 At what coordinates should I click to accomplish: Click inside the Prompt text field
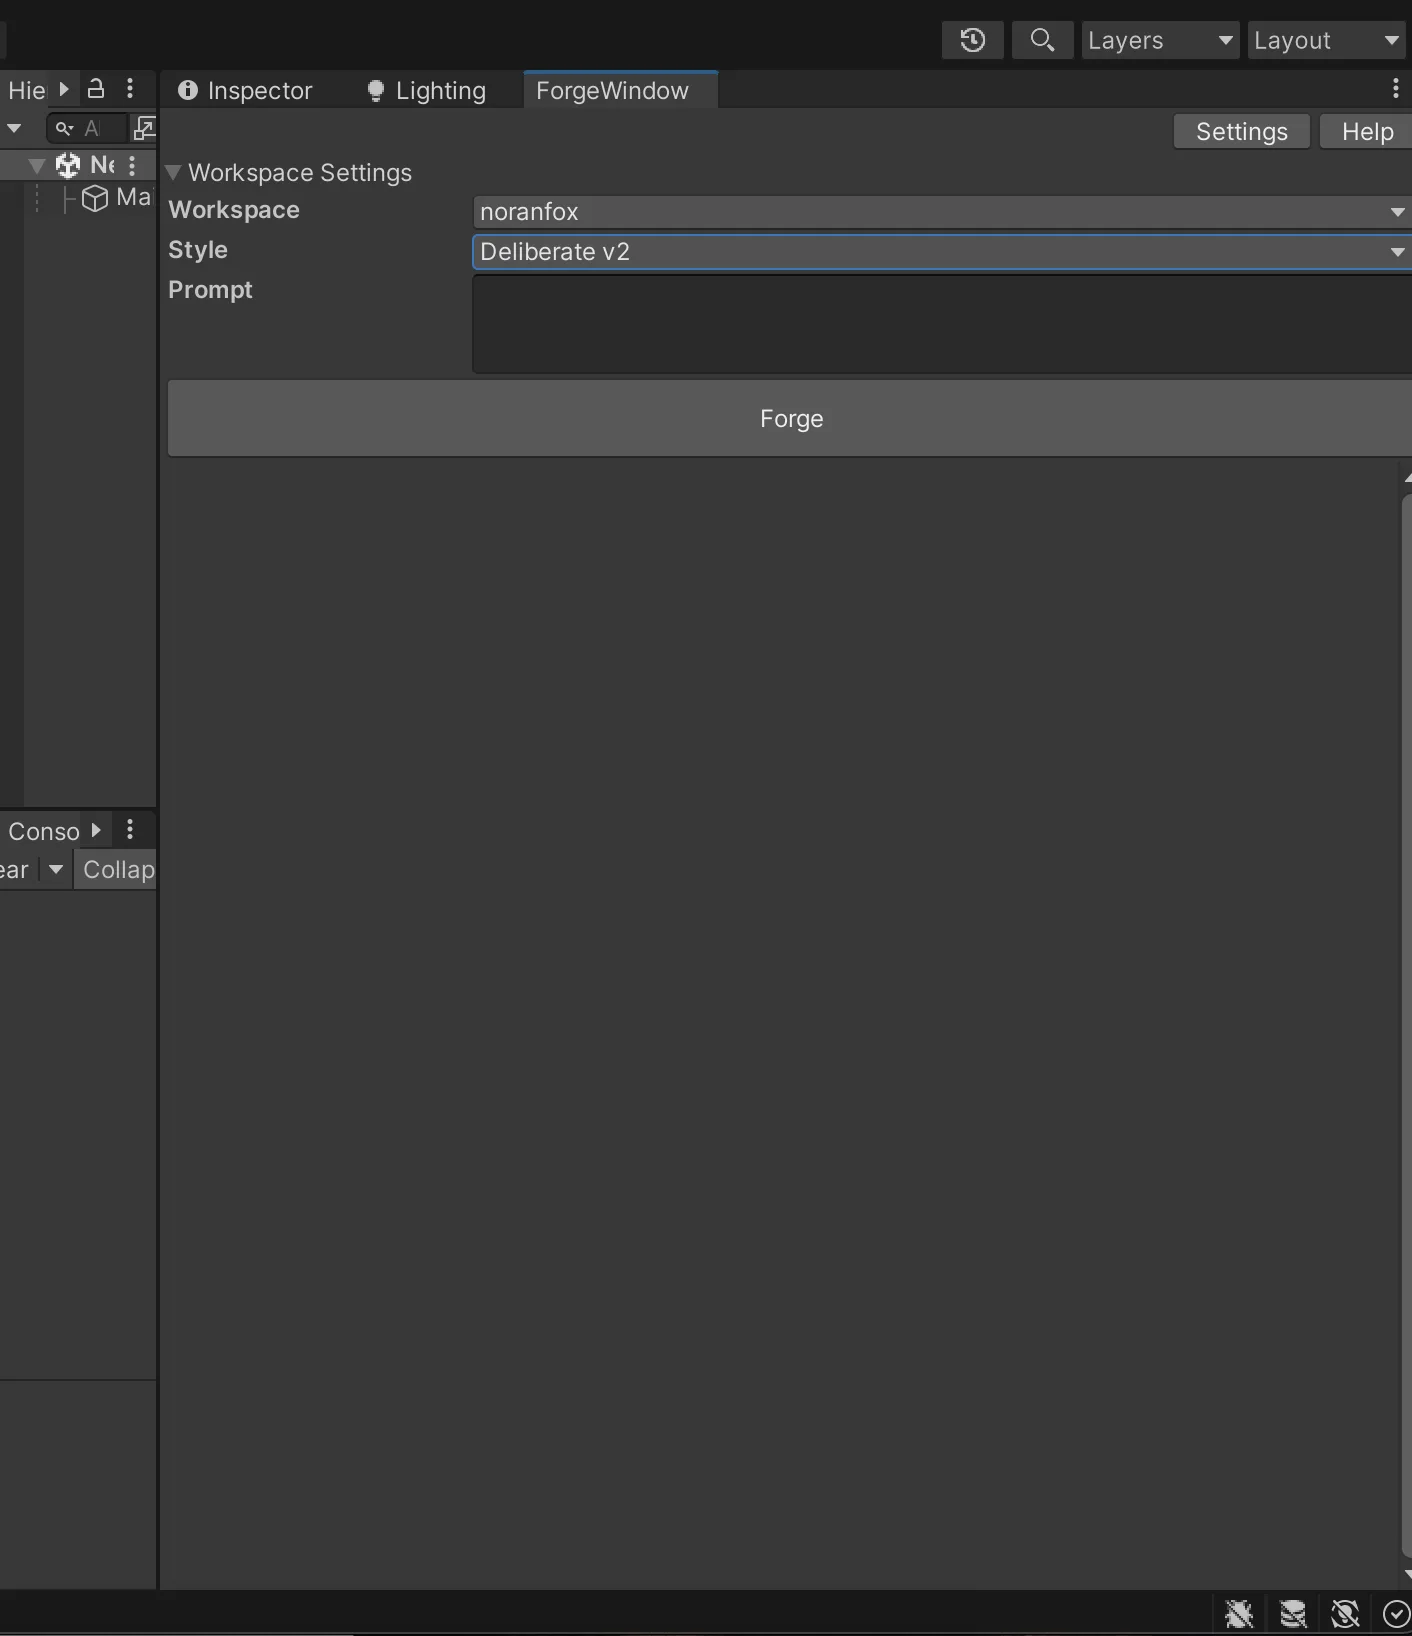coord(941,324)
